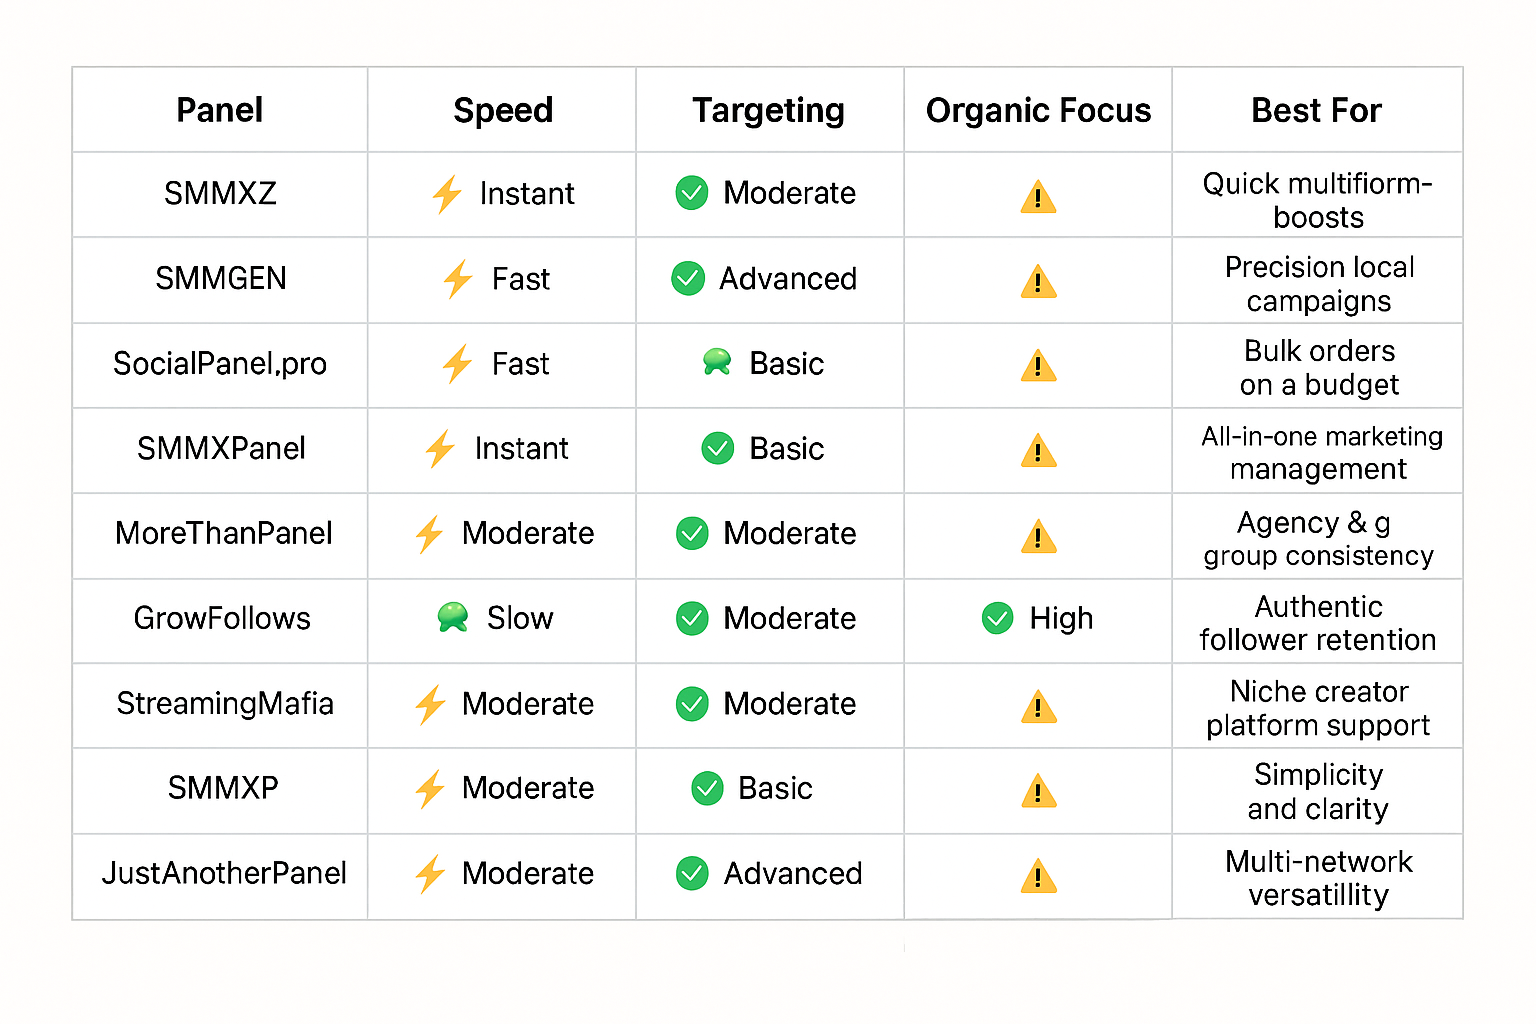The image size is (1536, 1024).
Task: Click the warning icon in StreamingMafia row
Action: 1038,707
